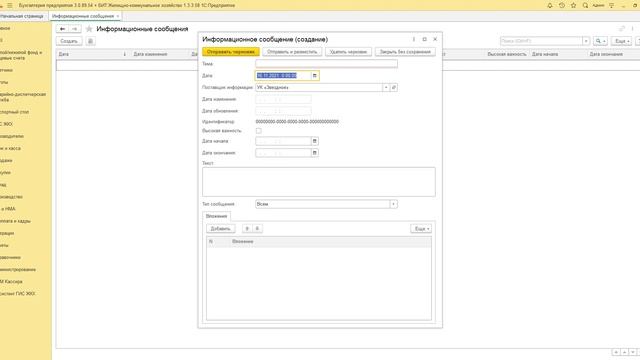Maximize the Информационное сообщение dialog
This screenshot has width=640, height=360.
pyautogui.click(x=424, y=39)
